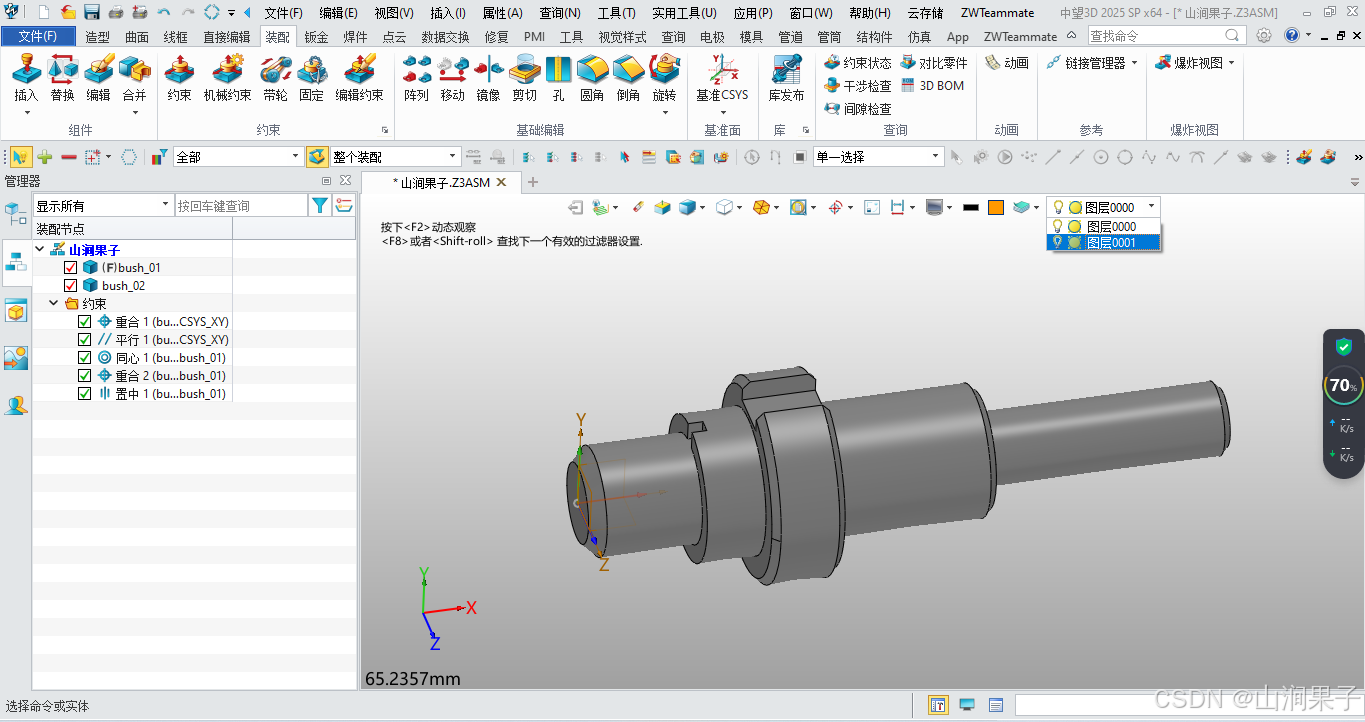1365x722 pixels.
Task: Open the 文件(F) menu in the title bar
Action: coord(283,13)
